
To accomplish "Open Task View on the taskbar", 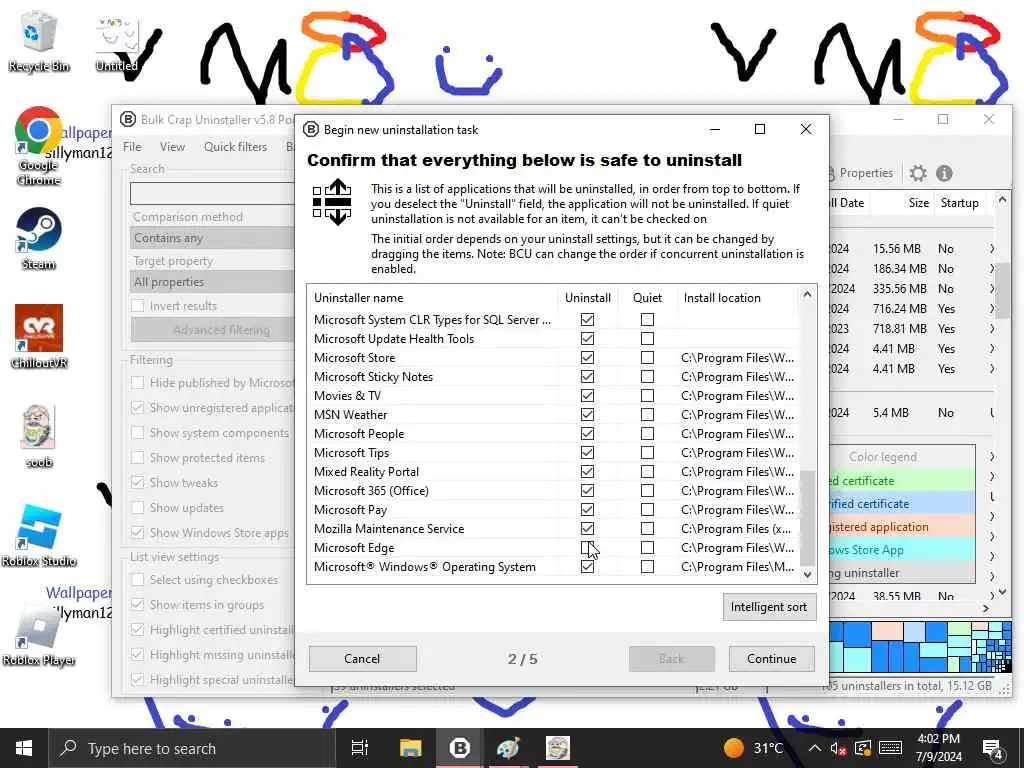I will tap(359, 748).
